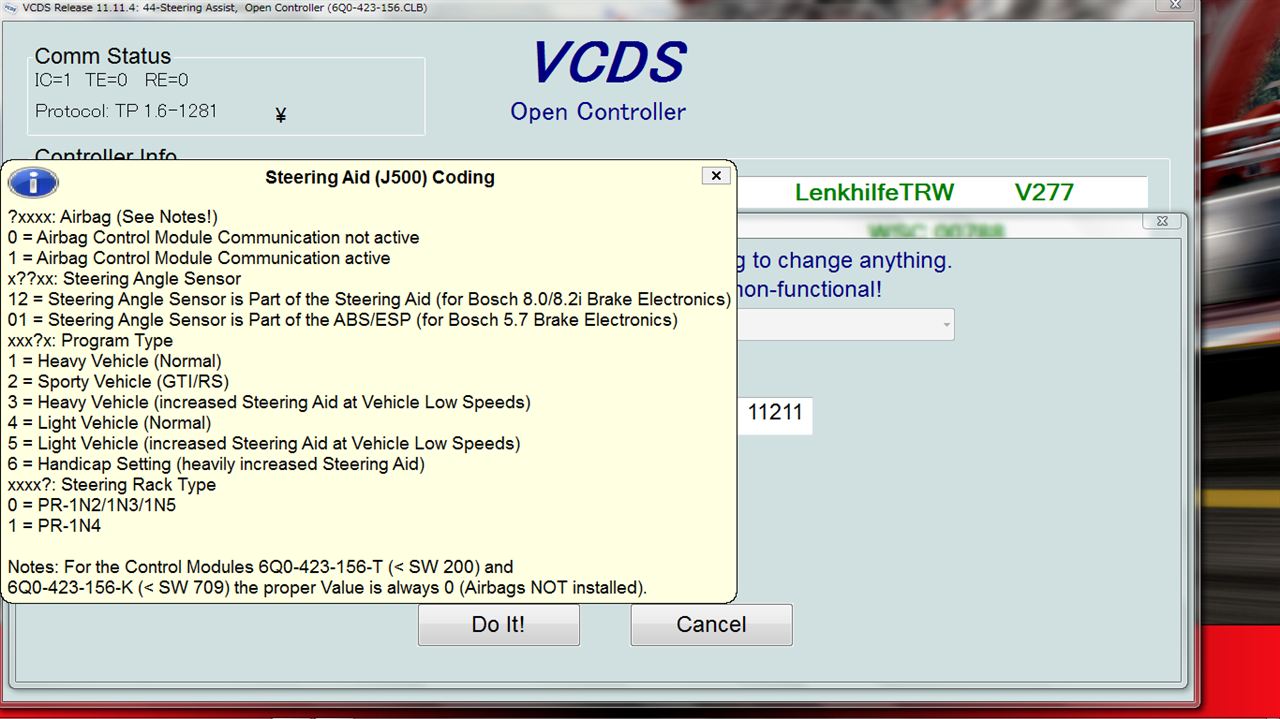This screenshot has width=1280, height=719.
Task: Close the coding dialog behind the balloon
Action: 1162,221
